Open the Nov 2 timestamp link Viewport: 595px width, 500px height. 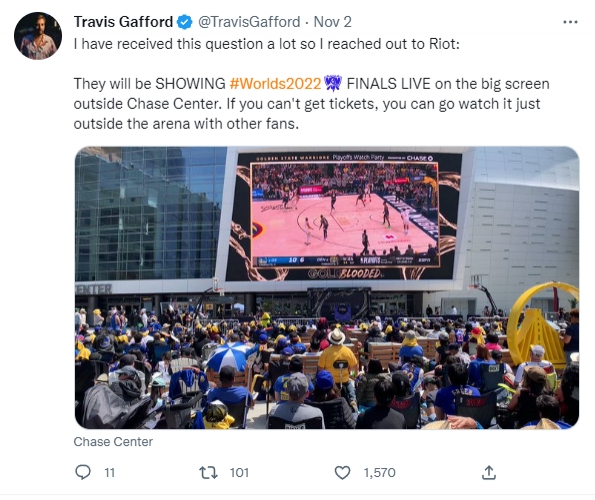coord(332,22)
